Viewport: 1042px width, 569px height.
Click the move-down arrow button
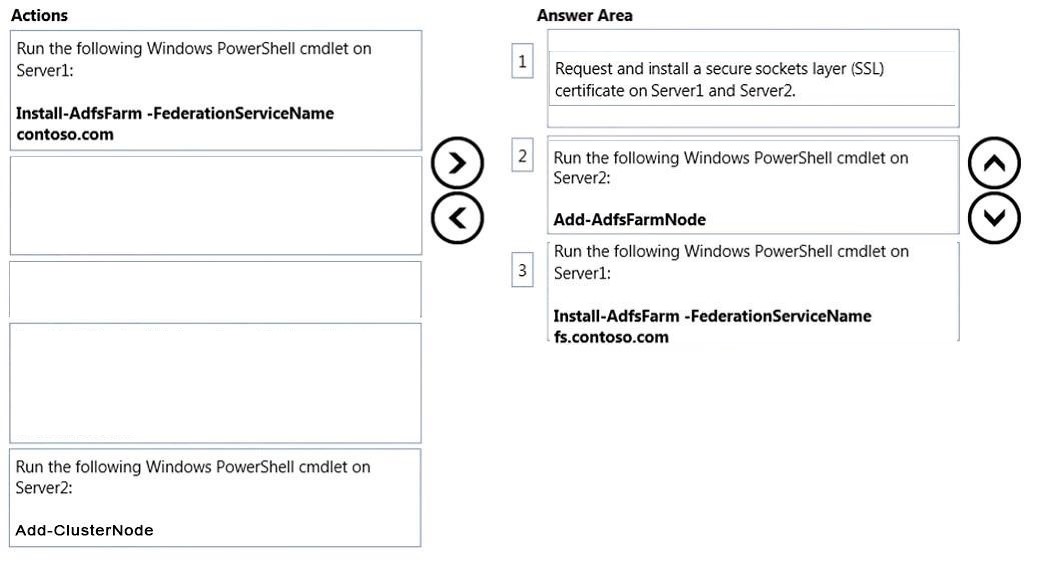(x=994, y=218)
